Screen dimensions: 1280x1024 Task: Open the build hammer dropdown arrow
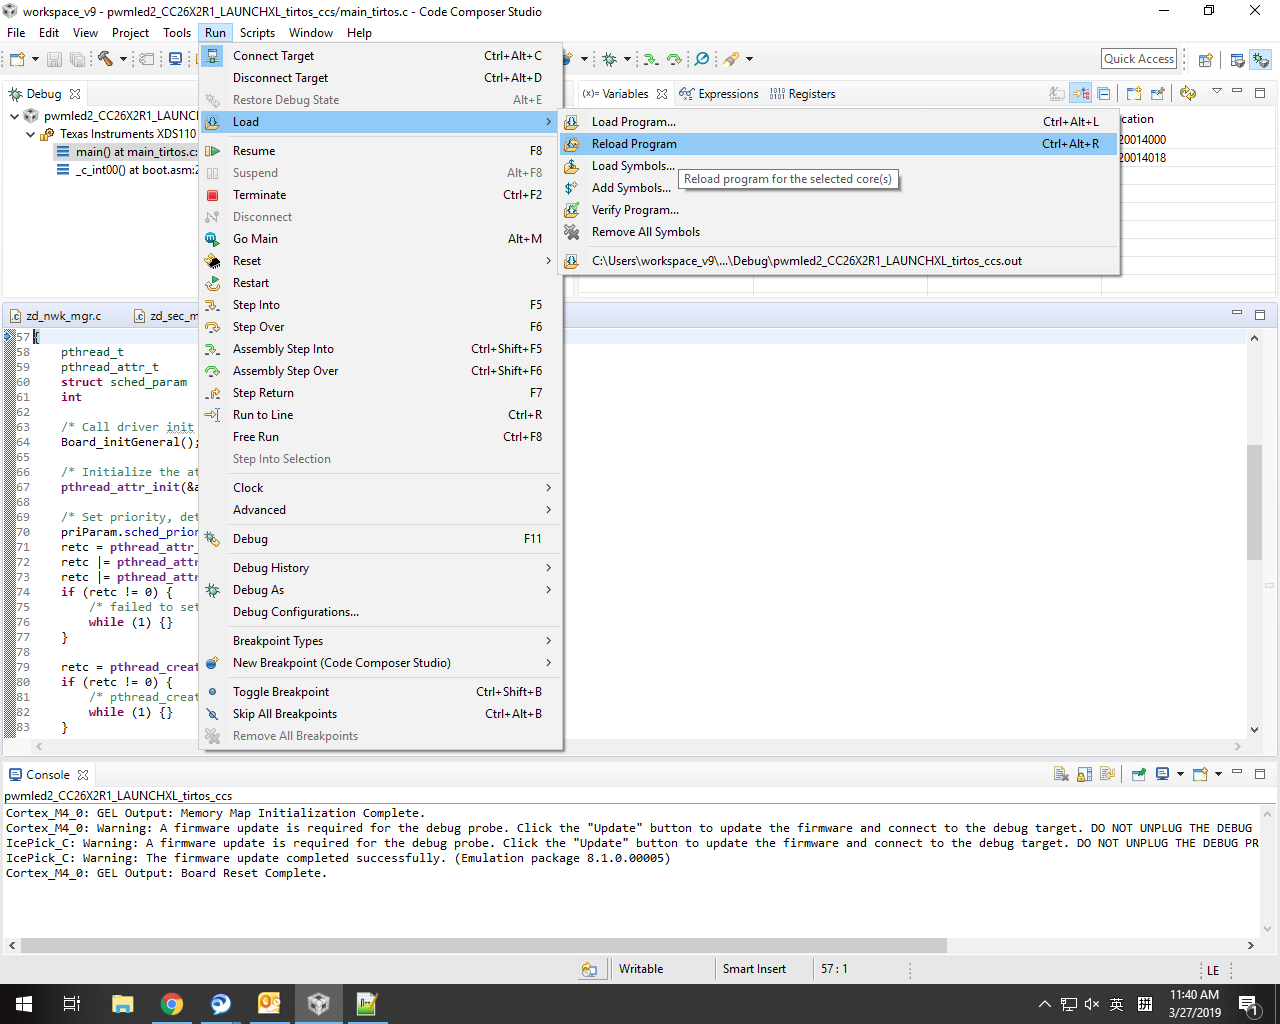(123, 59)
